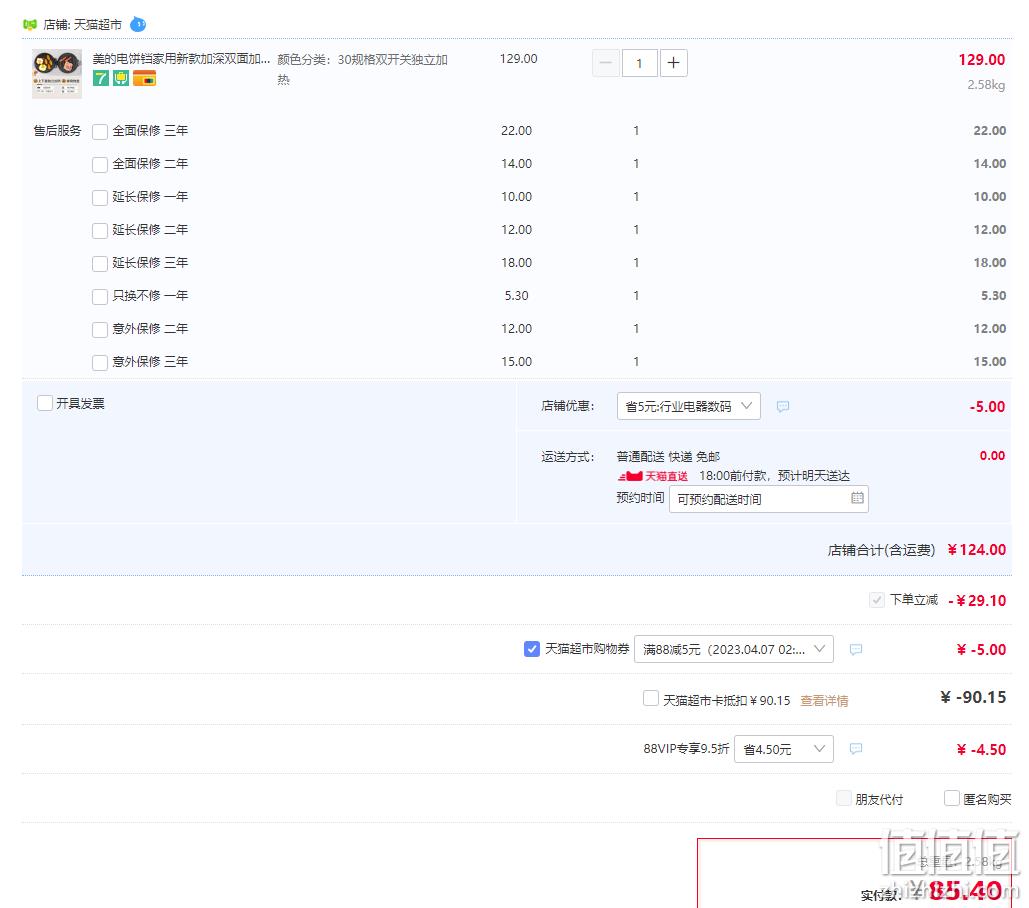
Task: Check 延长保修 二年 service option
Action: click(100, 230)
